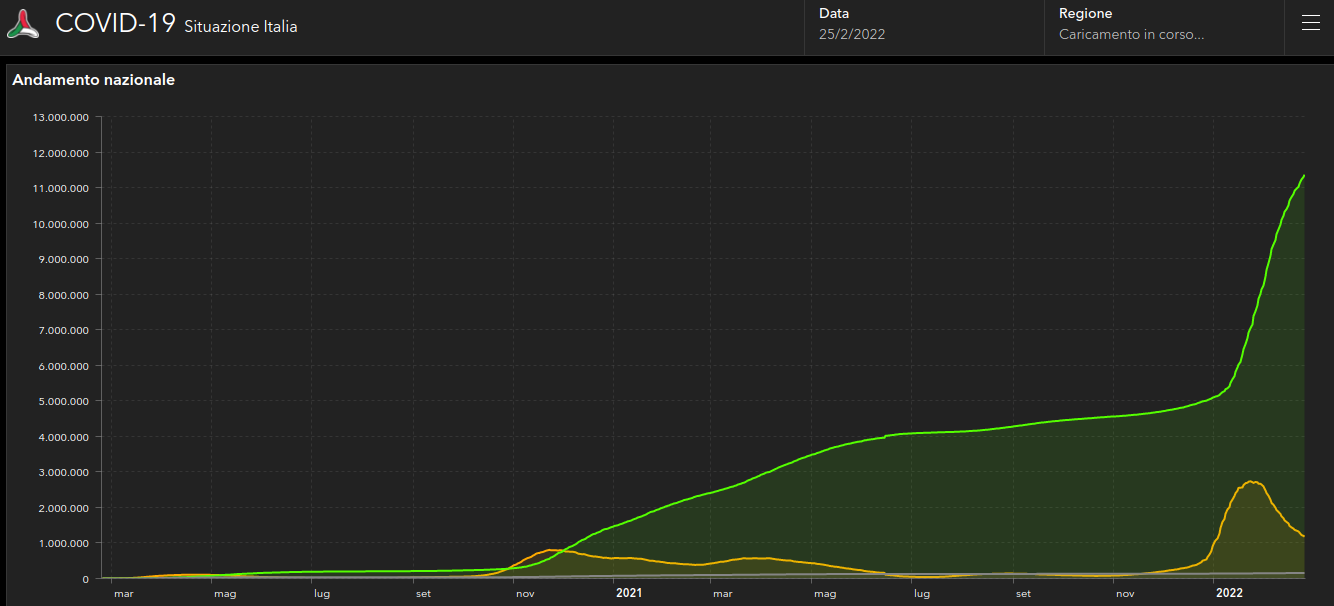This screenshot has height=606, width=1334.
Task: Click the gray line at its right end
Action: pyautogui.click(x=1303, y=573)
